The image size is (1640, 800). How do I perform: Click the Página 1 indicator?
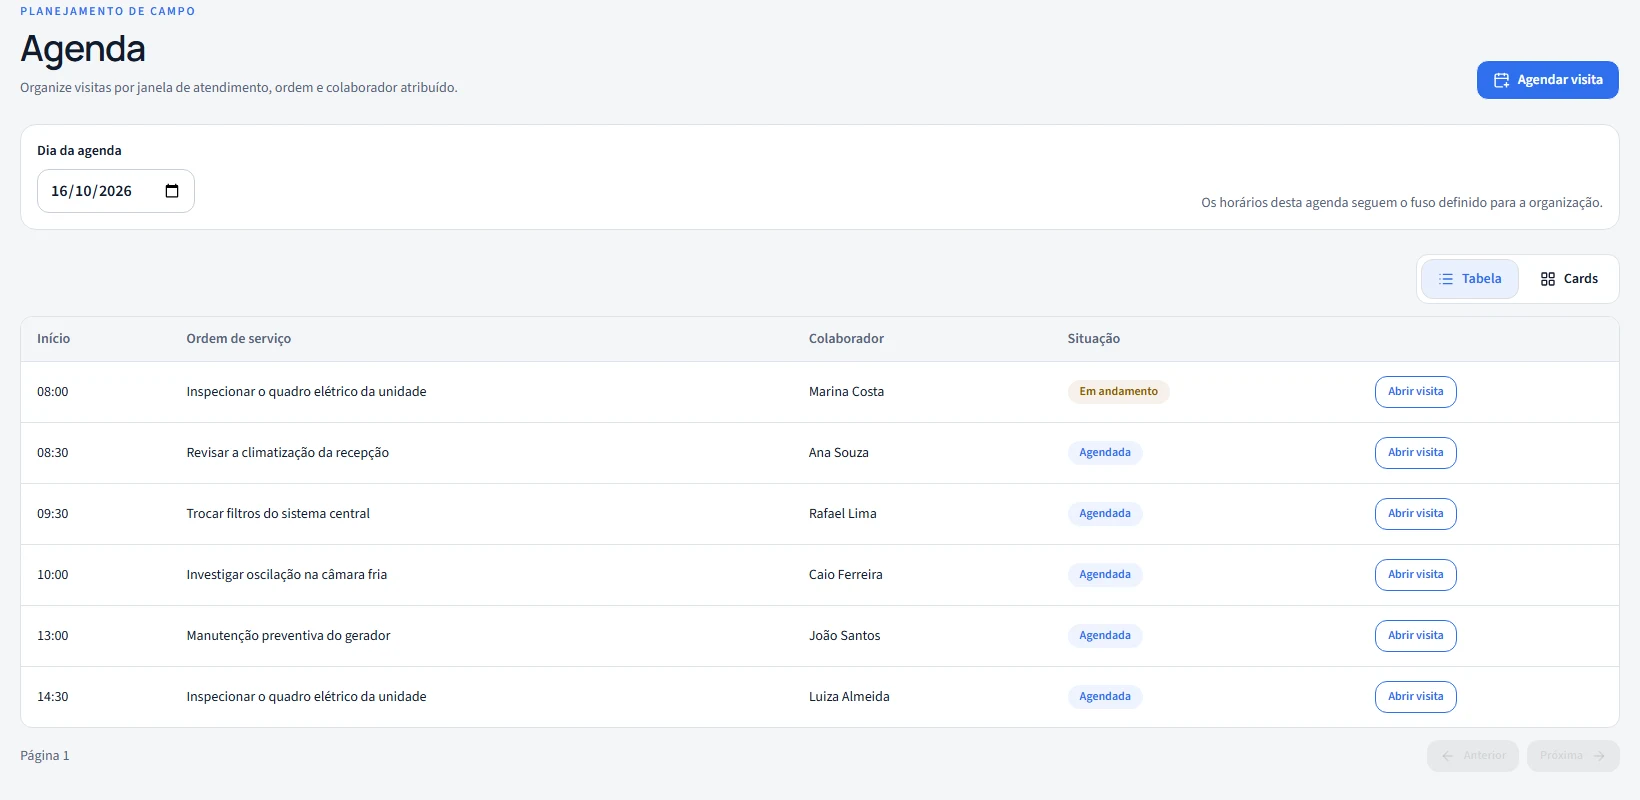pyautogui.click(x=45, y=756)
